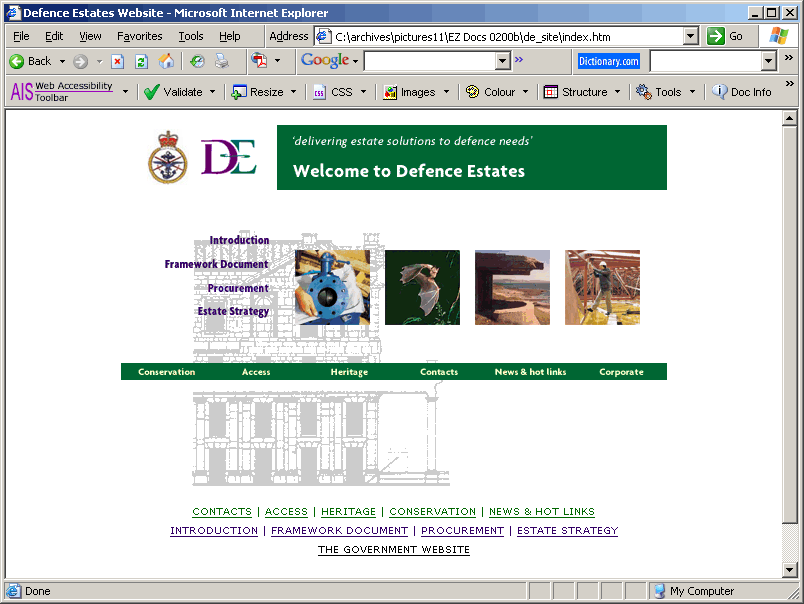Click the Tools gears icon
This screenshot has width=804, height=604.
pos(644,92)
